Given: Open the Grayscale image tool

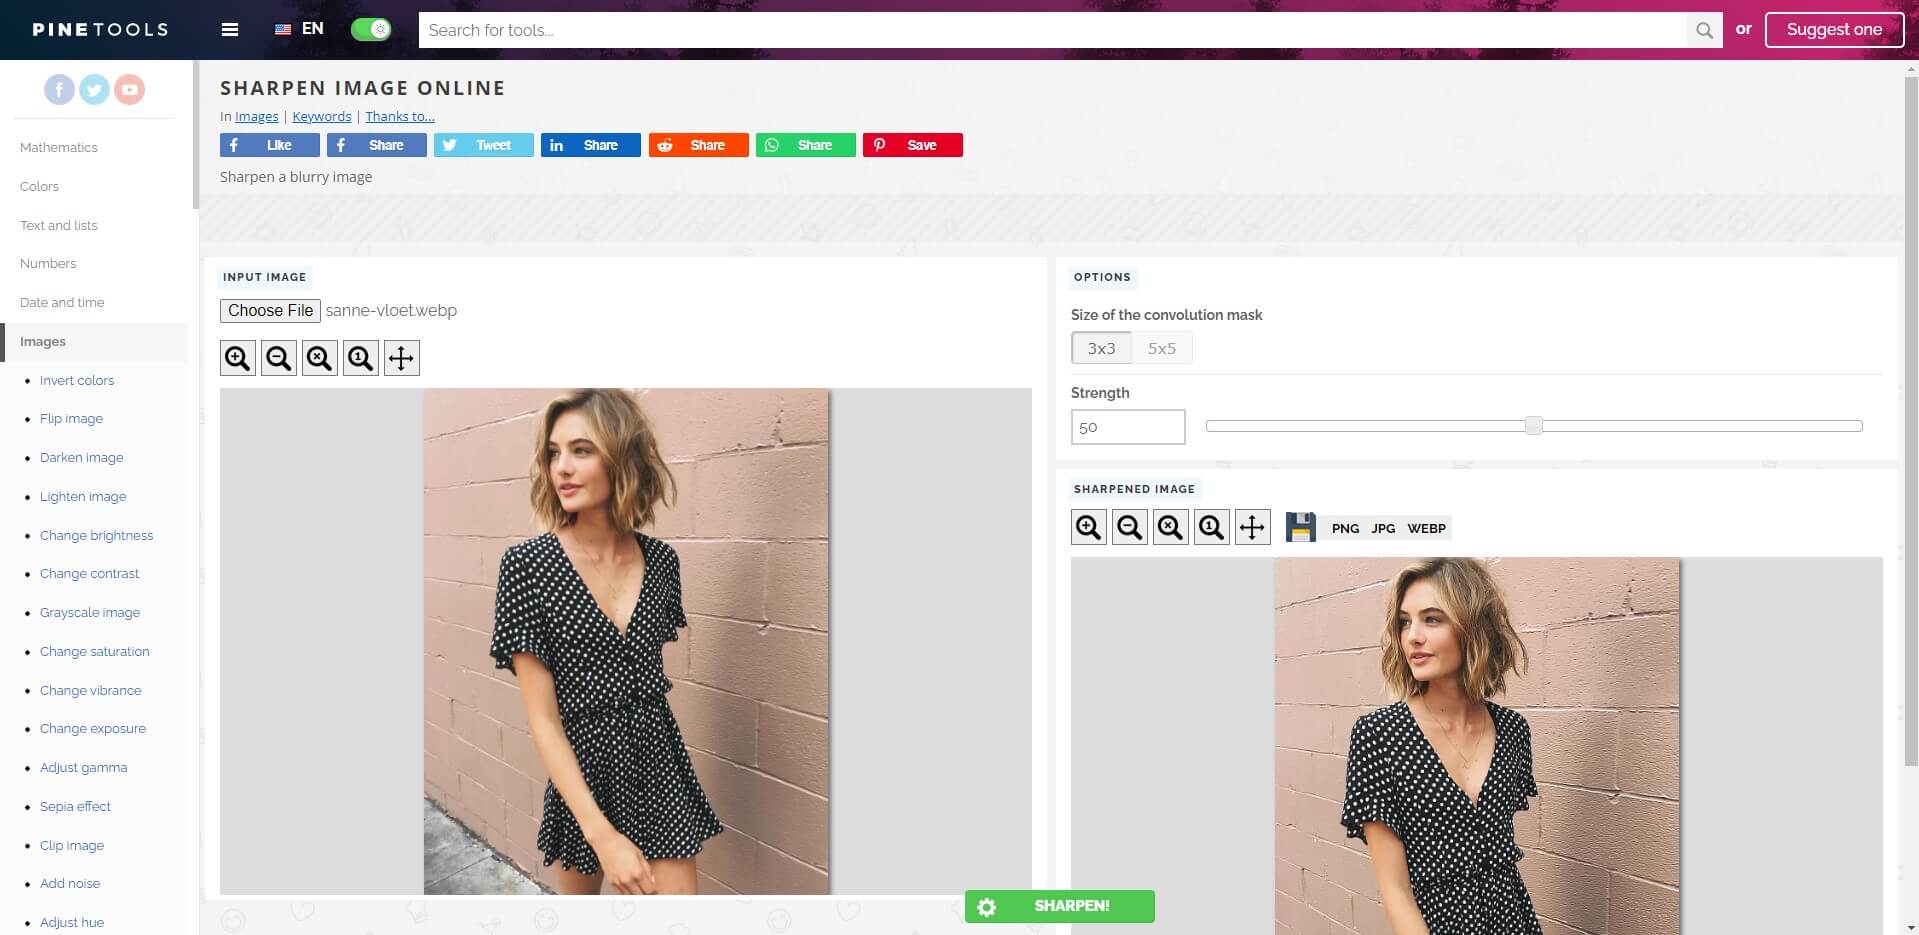Looking at the screenshot, I should click(90, 612).
